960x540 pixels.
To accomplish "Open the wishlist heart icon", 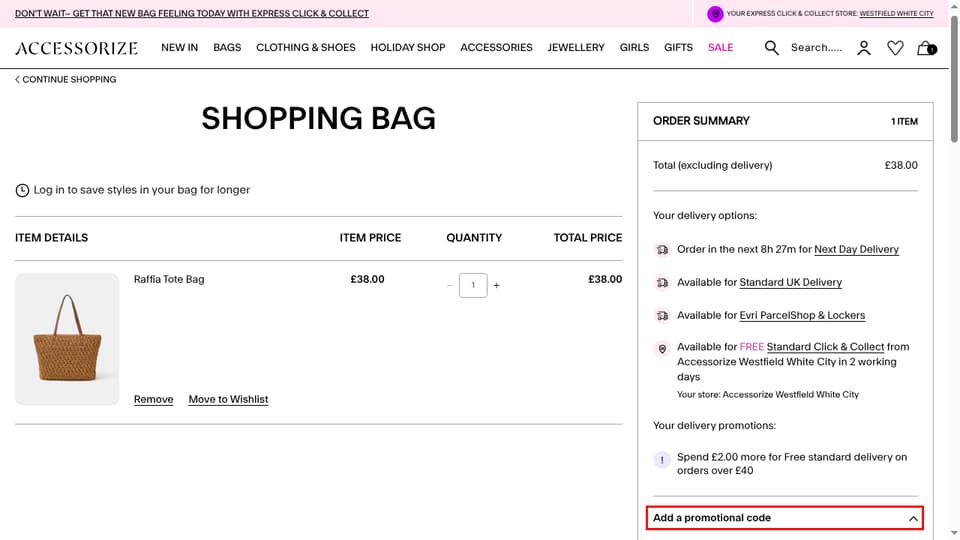I will pyautogui.click(x=895, y=48).
